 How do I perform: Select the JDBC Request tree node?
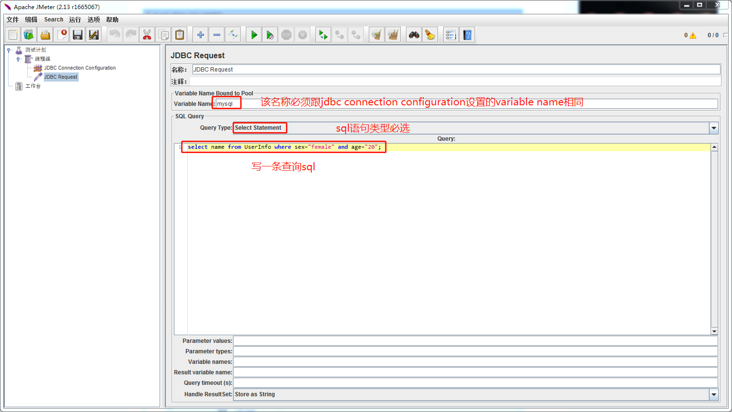click(60, 77)
